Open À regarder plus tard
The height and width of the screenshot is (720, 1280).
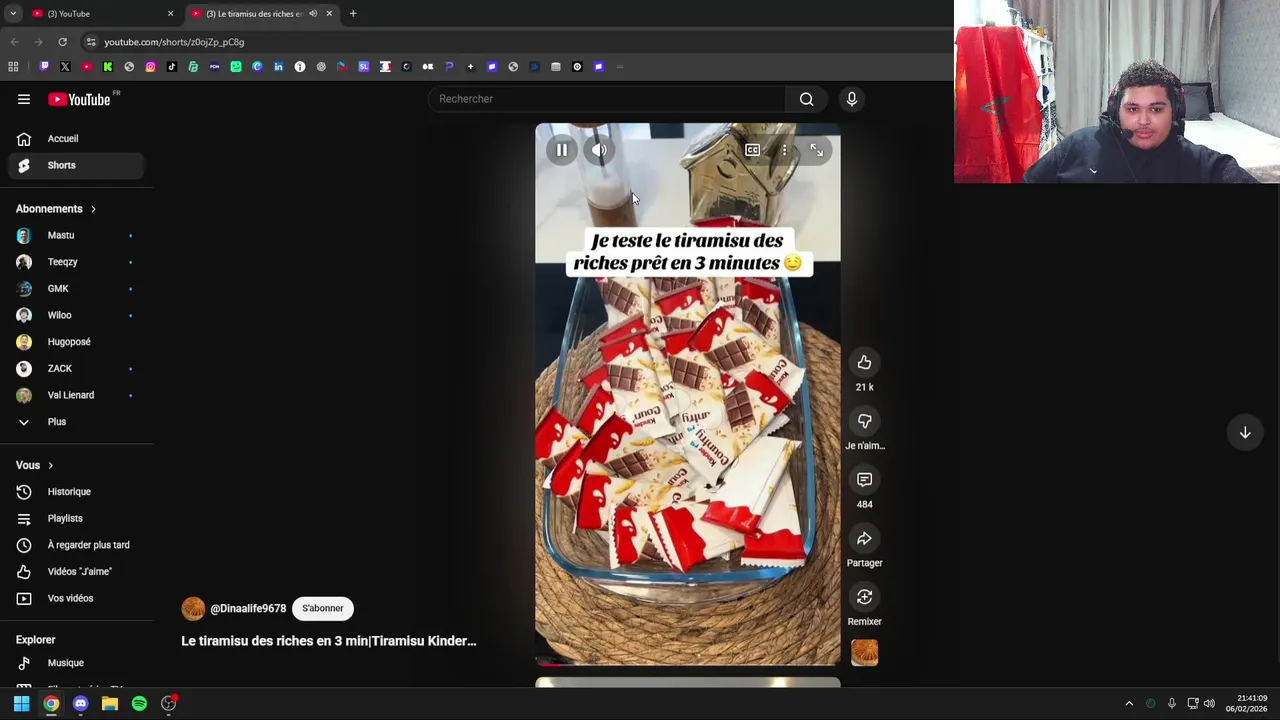click(x=76, y=545)
